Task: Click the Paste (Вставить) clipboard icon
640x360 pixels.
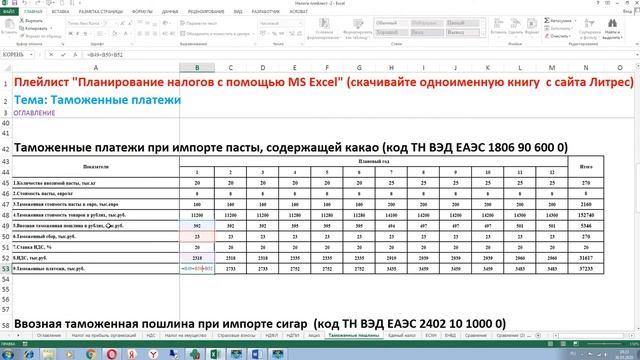Action: click(9, 25)
